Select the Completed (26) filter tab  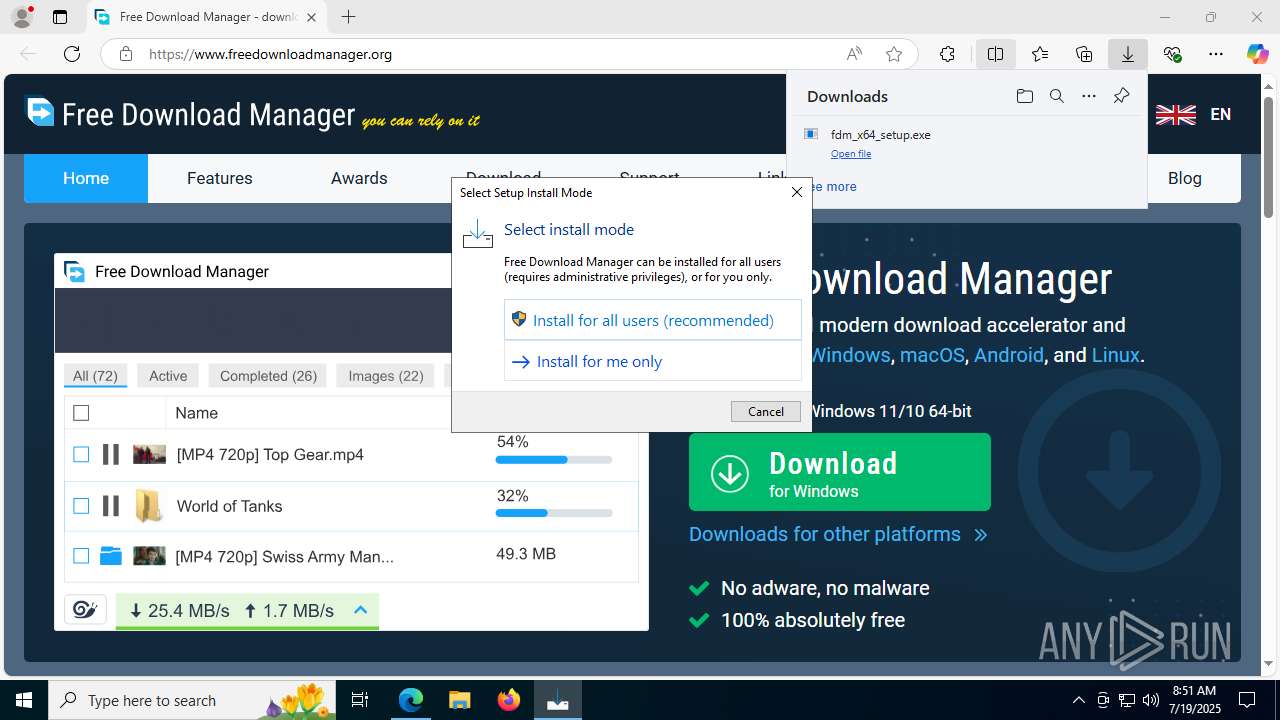coord(268,376)
